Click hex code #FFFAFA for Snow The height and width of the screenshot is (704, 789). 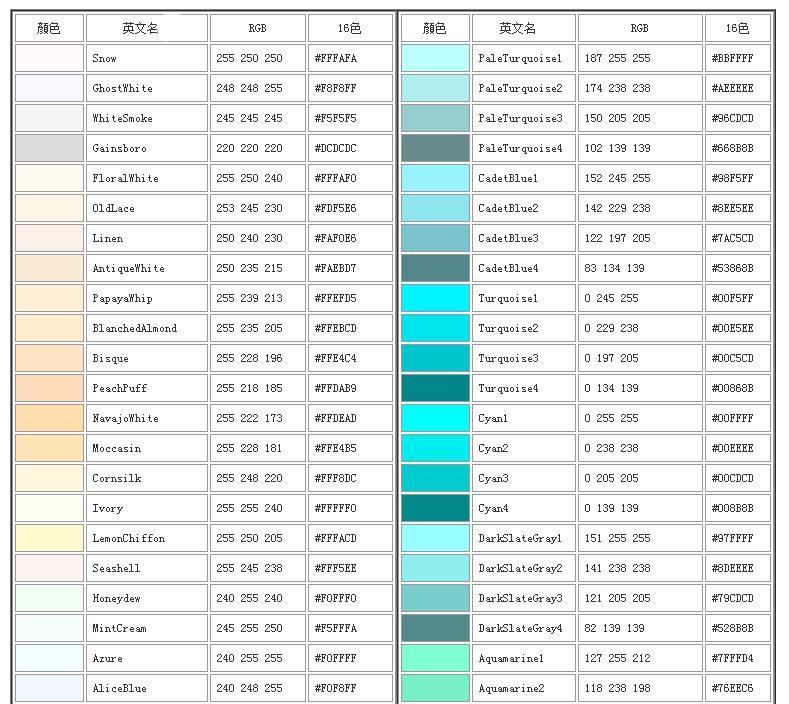click(x=349, y=58)
